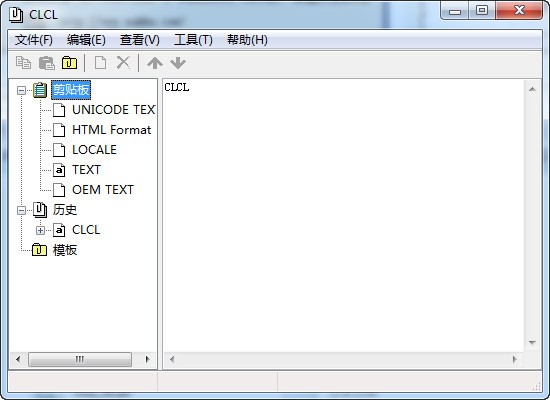Click the Paste toolbar icon
The width and height of the screenshot is (550, 400).
coord(47,63)
